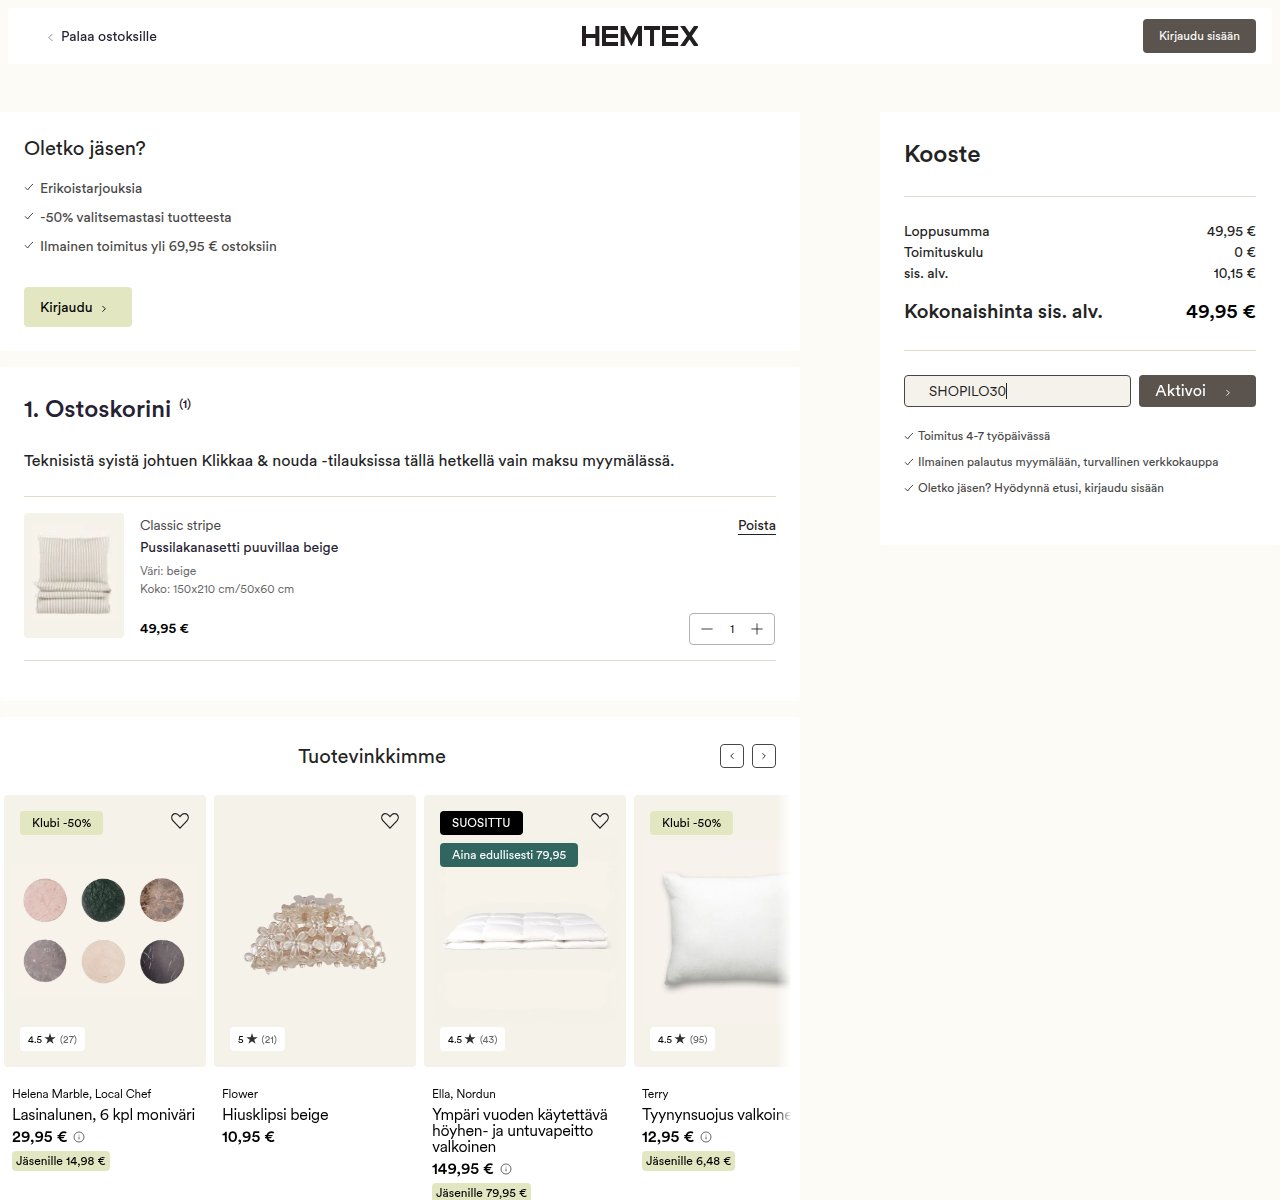This screenshot has width=1280, height=1200.
Task: Show next product recommendations arrow
Action: click(764, 756)
